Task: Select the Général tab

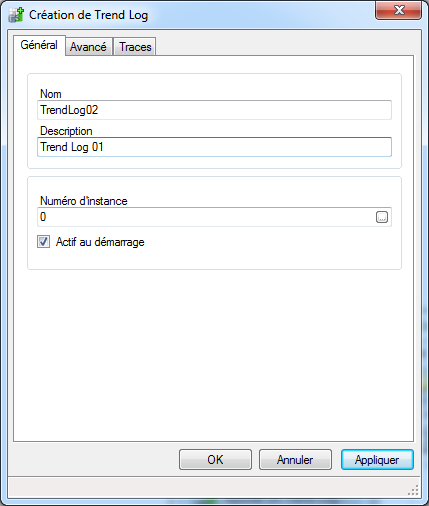Action: (39, 45)
